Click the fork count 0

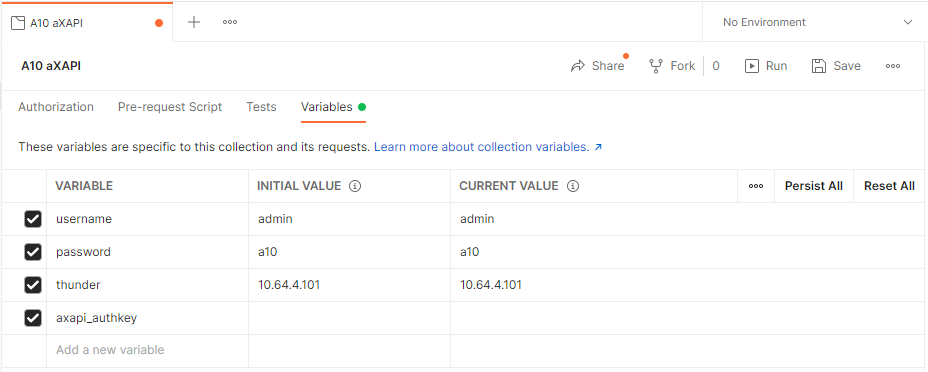[716, 66]
